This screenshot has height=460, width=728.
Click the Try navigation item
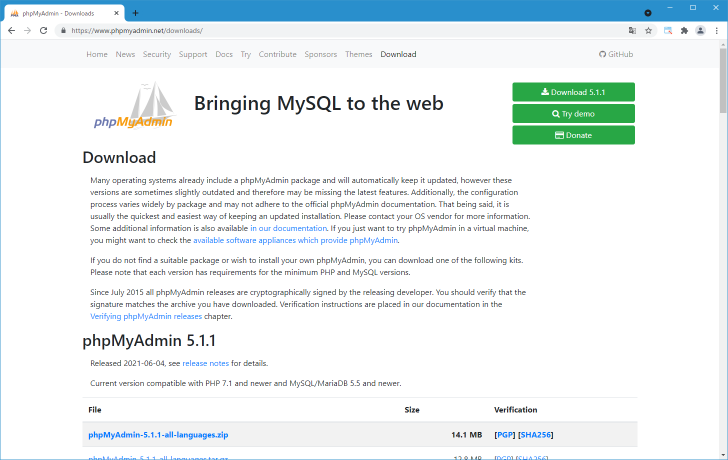coord(246,54)
